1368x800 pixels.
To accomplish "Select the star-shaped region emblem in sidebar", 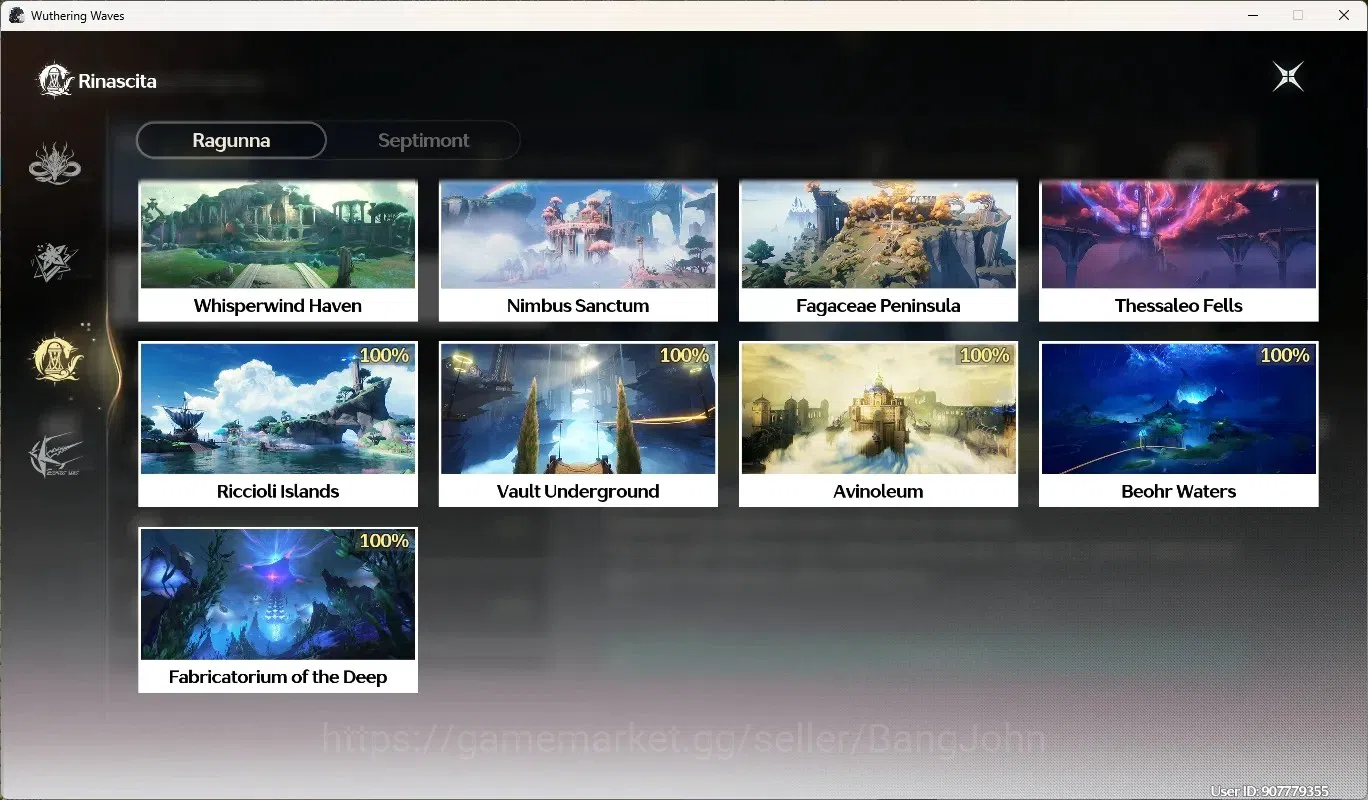I will [54, 261].
